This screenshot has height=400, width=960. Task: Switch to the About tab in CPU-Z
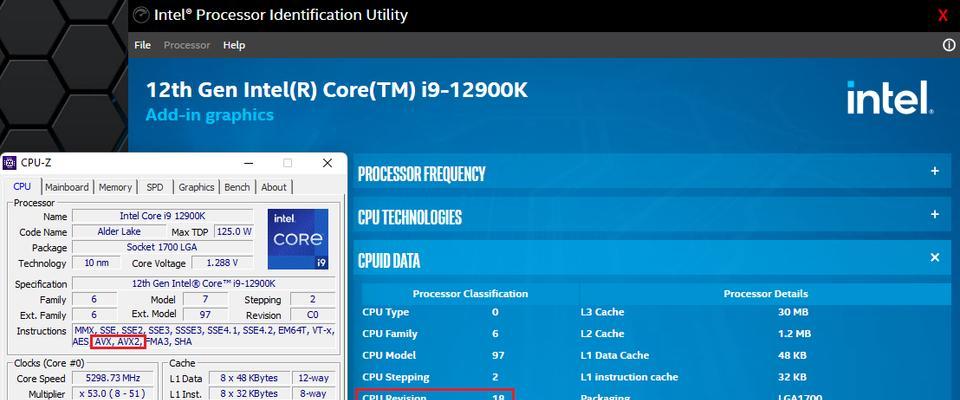click(274, 187)
